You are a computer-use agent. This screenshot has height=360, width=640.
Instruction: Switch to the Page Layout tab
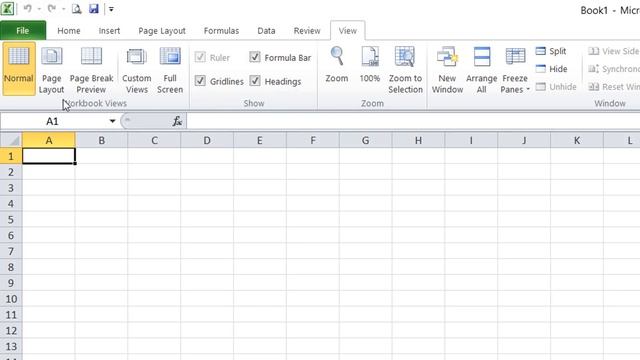pyautogui.click(x=162, y=31)
